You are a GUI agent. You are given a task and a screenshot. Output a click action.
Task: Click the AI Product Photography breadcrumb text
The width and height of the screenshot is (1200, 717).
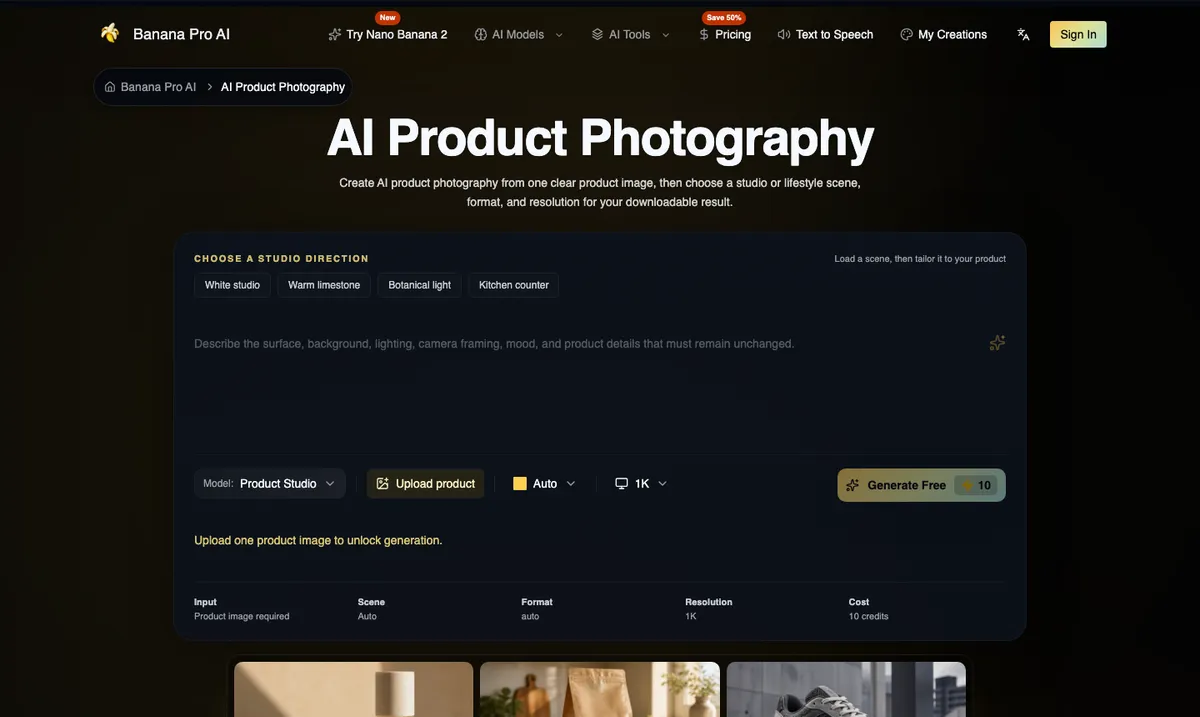coord(283,87)
